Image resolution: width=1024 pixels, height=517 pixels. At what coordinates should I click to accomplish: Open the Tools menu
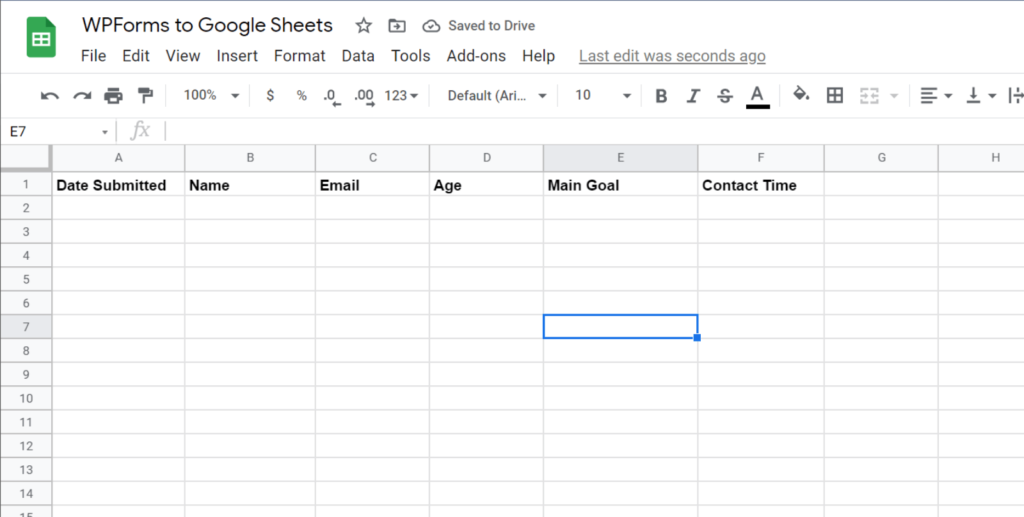tap(411, 56)
